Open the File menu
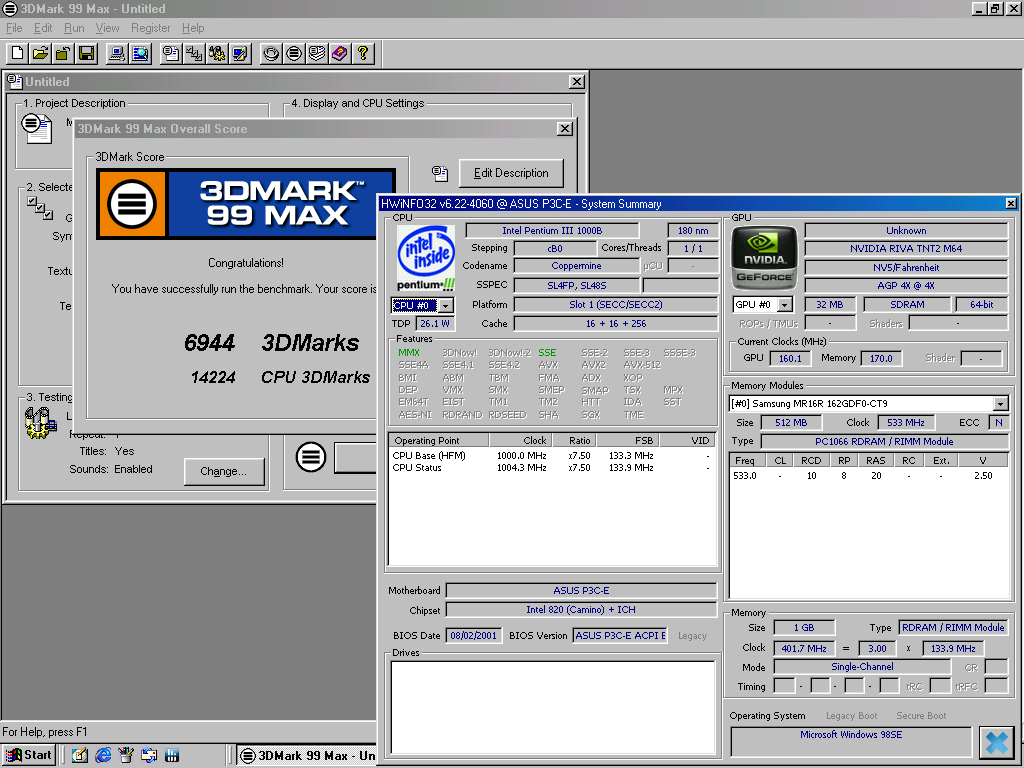The image size is (1024, 768). 14,28
